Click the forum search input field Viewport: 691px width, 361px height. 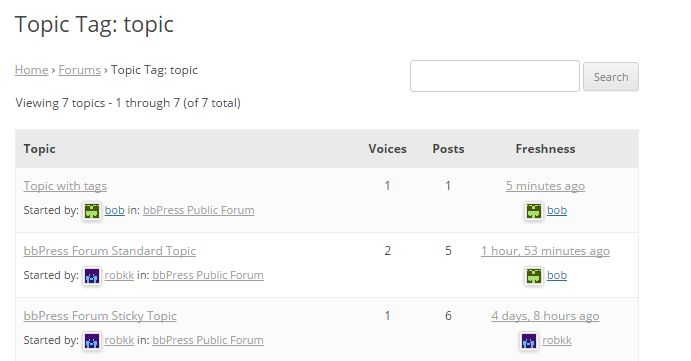pyautogui.click(x=494, y=76)
